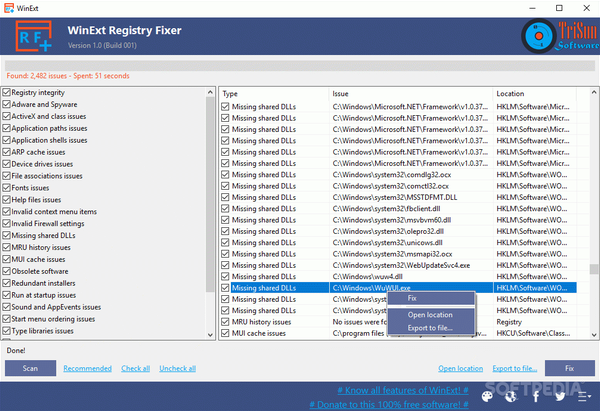Viewport: 600px width, 411px height.
Task: Click the TriSun Software logo
Action: tap(560, 36)
